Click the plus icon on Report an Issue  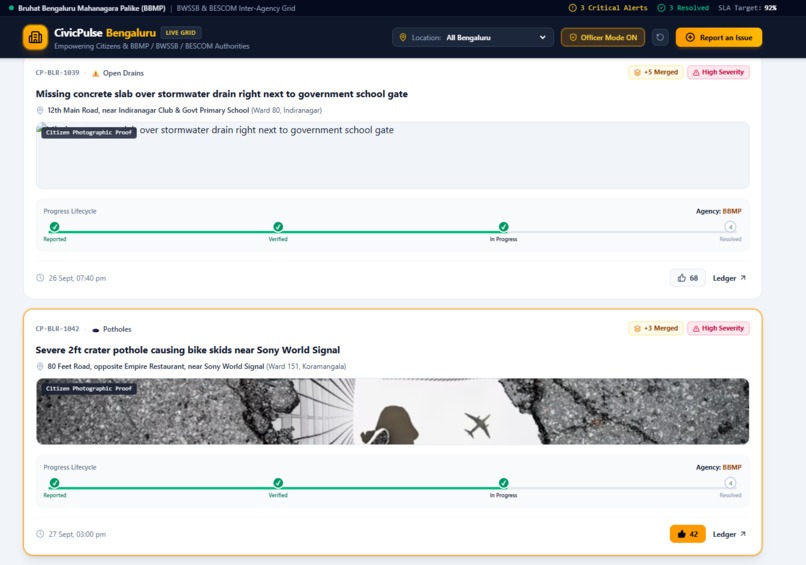(690, 38)
